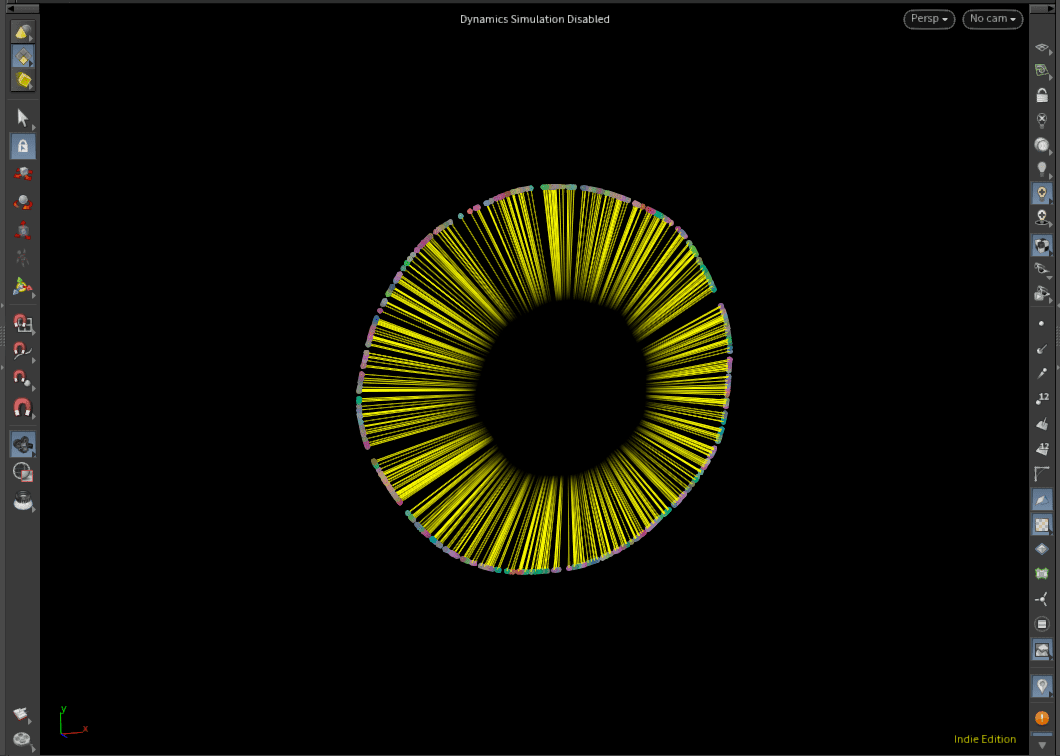This screenshot has width=1060, height=756.
Task: Click the XYZ orientation axis gizmo
Action: 68,721
